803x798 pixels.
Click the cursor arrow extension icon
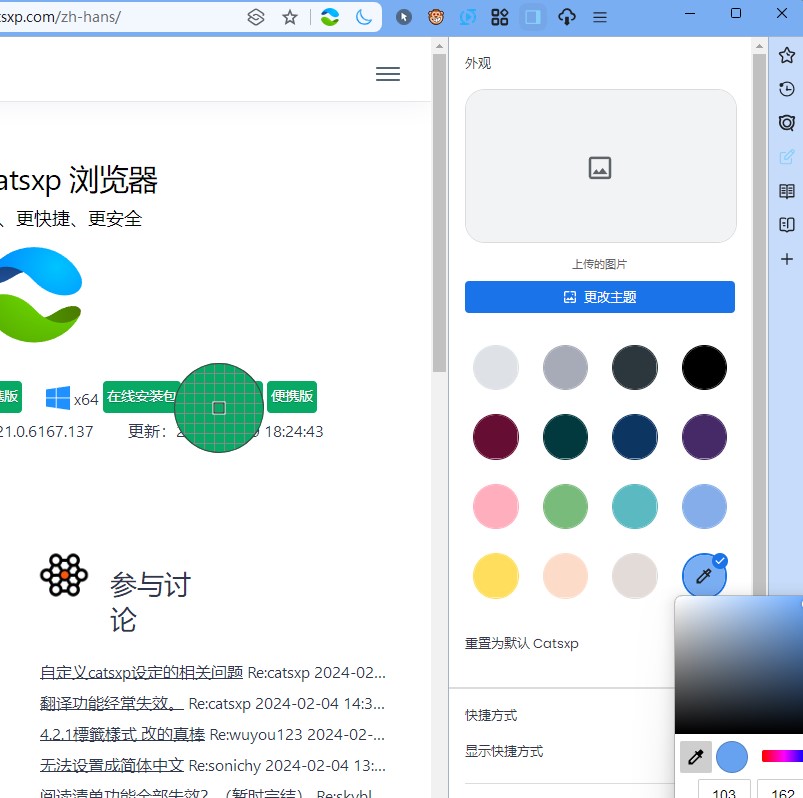click(404, 17)
